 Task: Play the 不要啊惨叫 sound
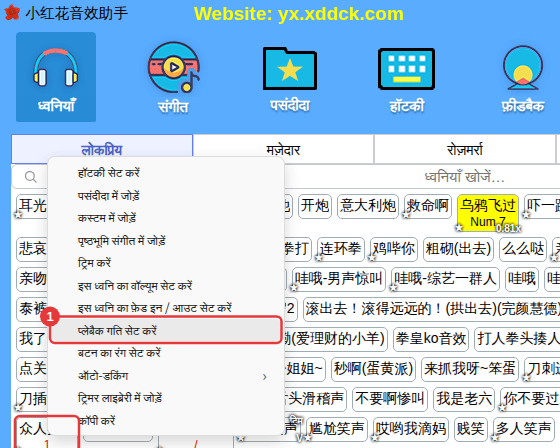(390, 398)
